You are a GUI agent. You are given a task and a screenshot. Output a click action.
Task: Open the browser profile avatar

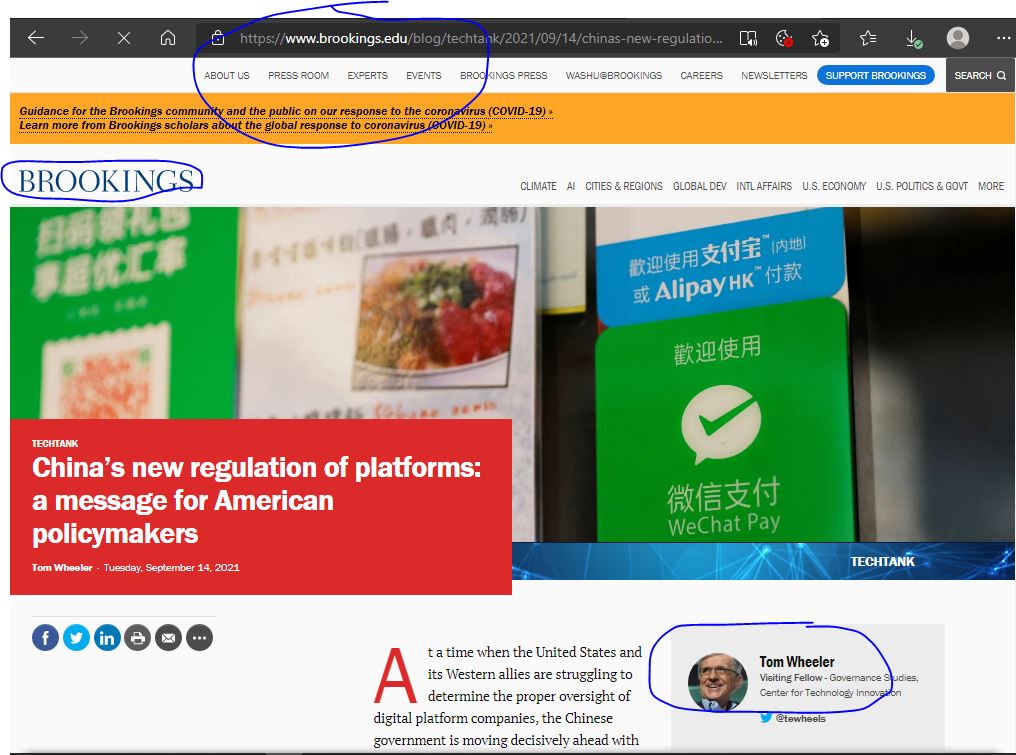(x=958, y=38)
